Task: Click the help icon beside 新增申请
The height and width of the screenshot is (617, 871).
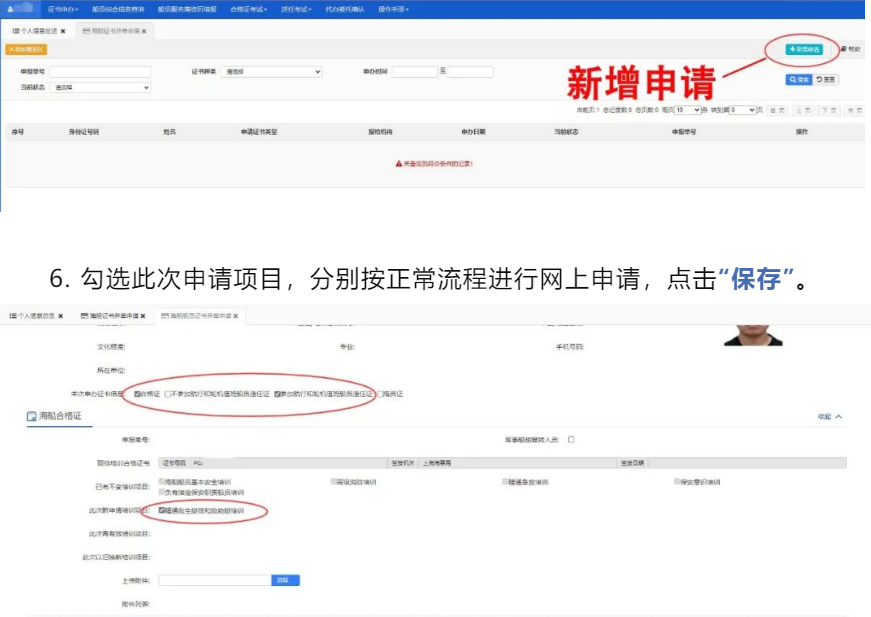Action: coord(849,49)
